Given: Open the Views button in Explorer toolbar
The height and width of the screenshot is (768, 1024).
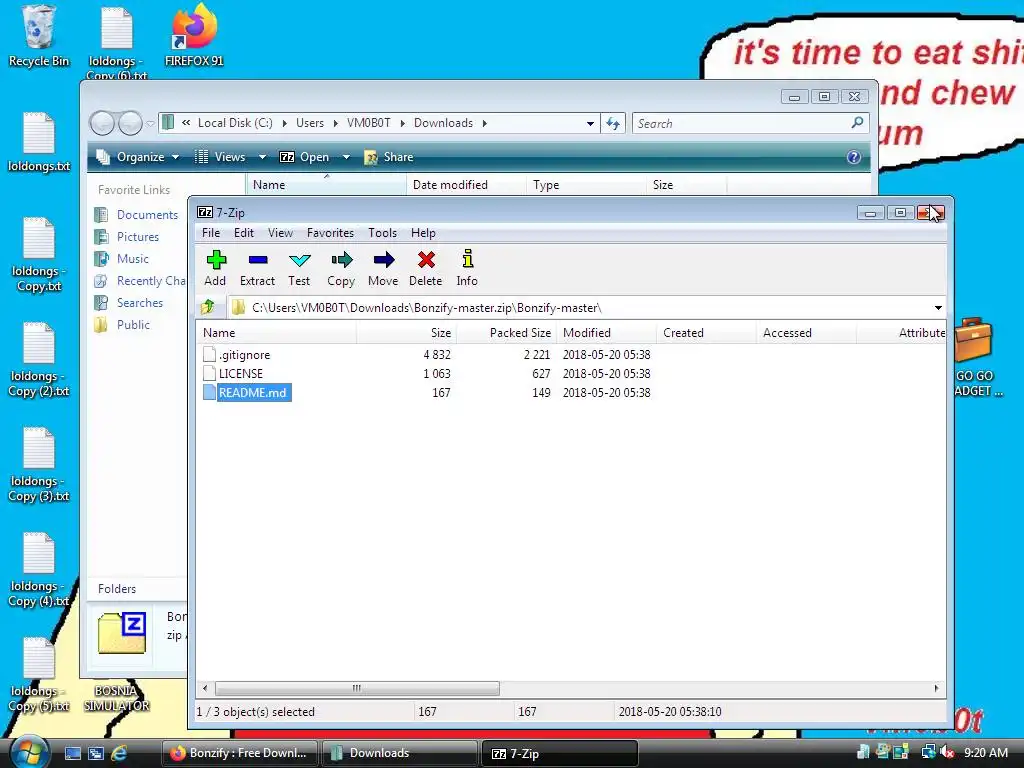Looking at the screenshot, I should pyautogui.click(x=221, y=157).
